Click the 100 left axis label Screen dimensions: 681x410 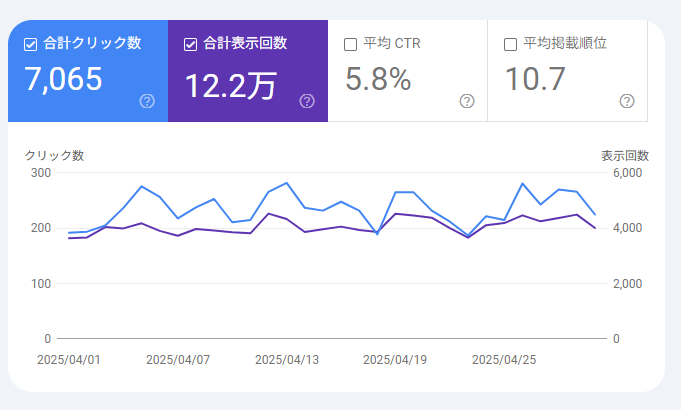41,284
